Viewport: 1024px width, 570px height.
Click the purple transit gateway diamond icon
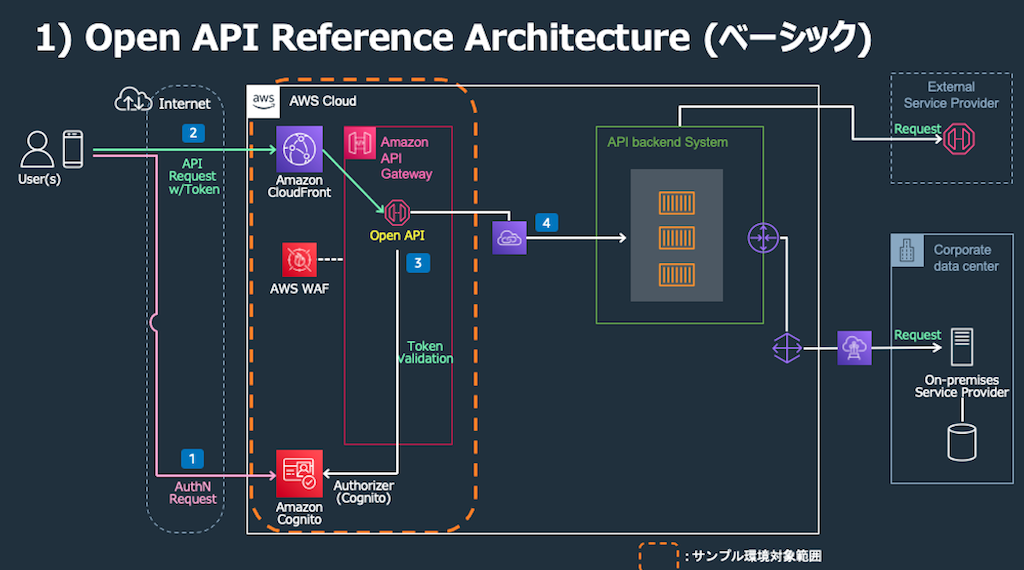[x=787, y=348]
